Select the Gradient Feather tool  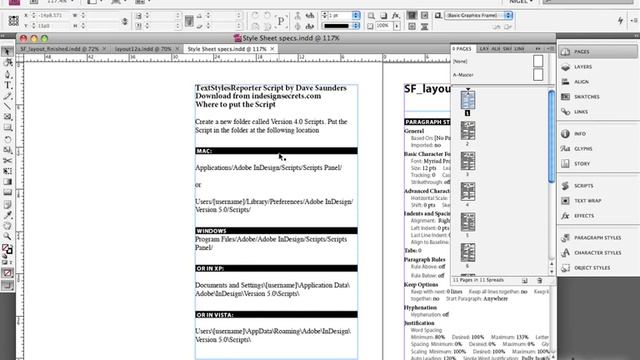(x=7, y=192)
